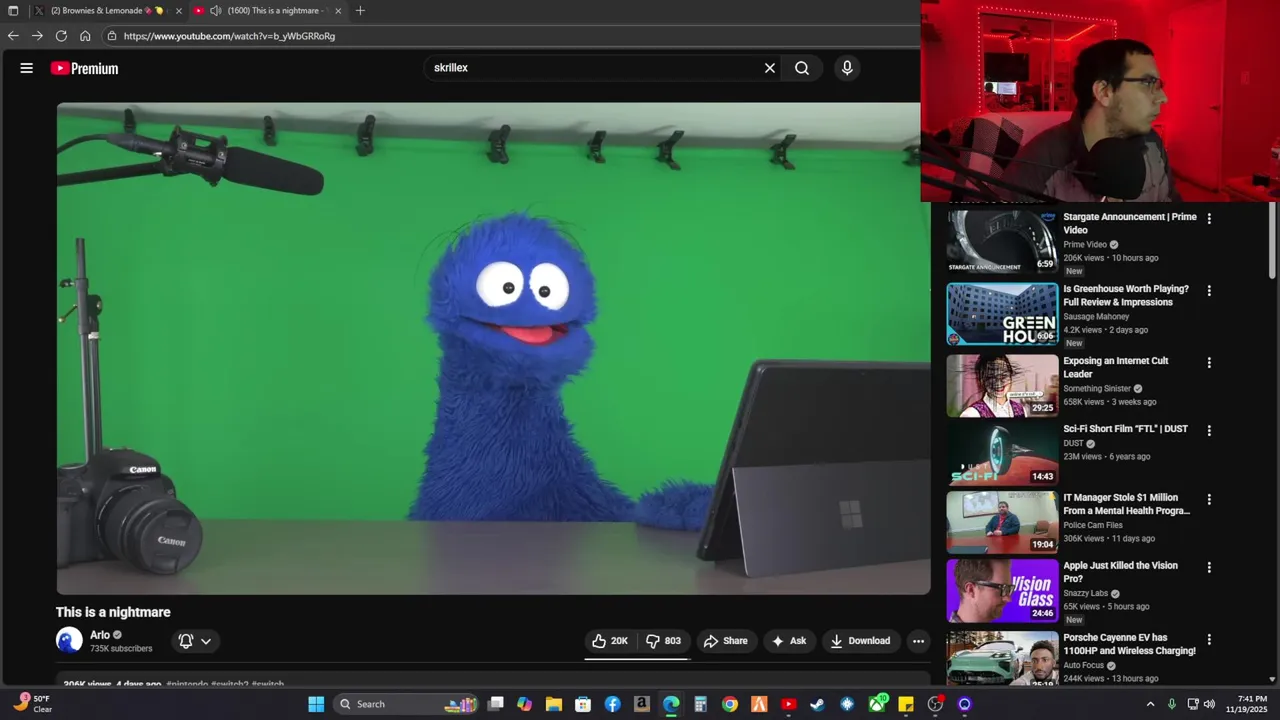Open Amazon from the taskbar
The height and width of the screenshot is (720, 1280).
[x=642, y=704]
